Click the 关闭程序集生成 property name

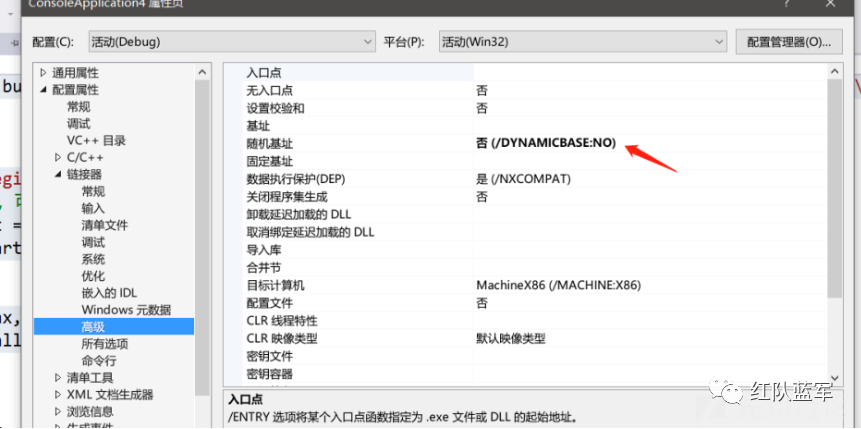point(287,197)
